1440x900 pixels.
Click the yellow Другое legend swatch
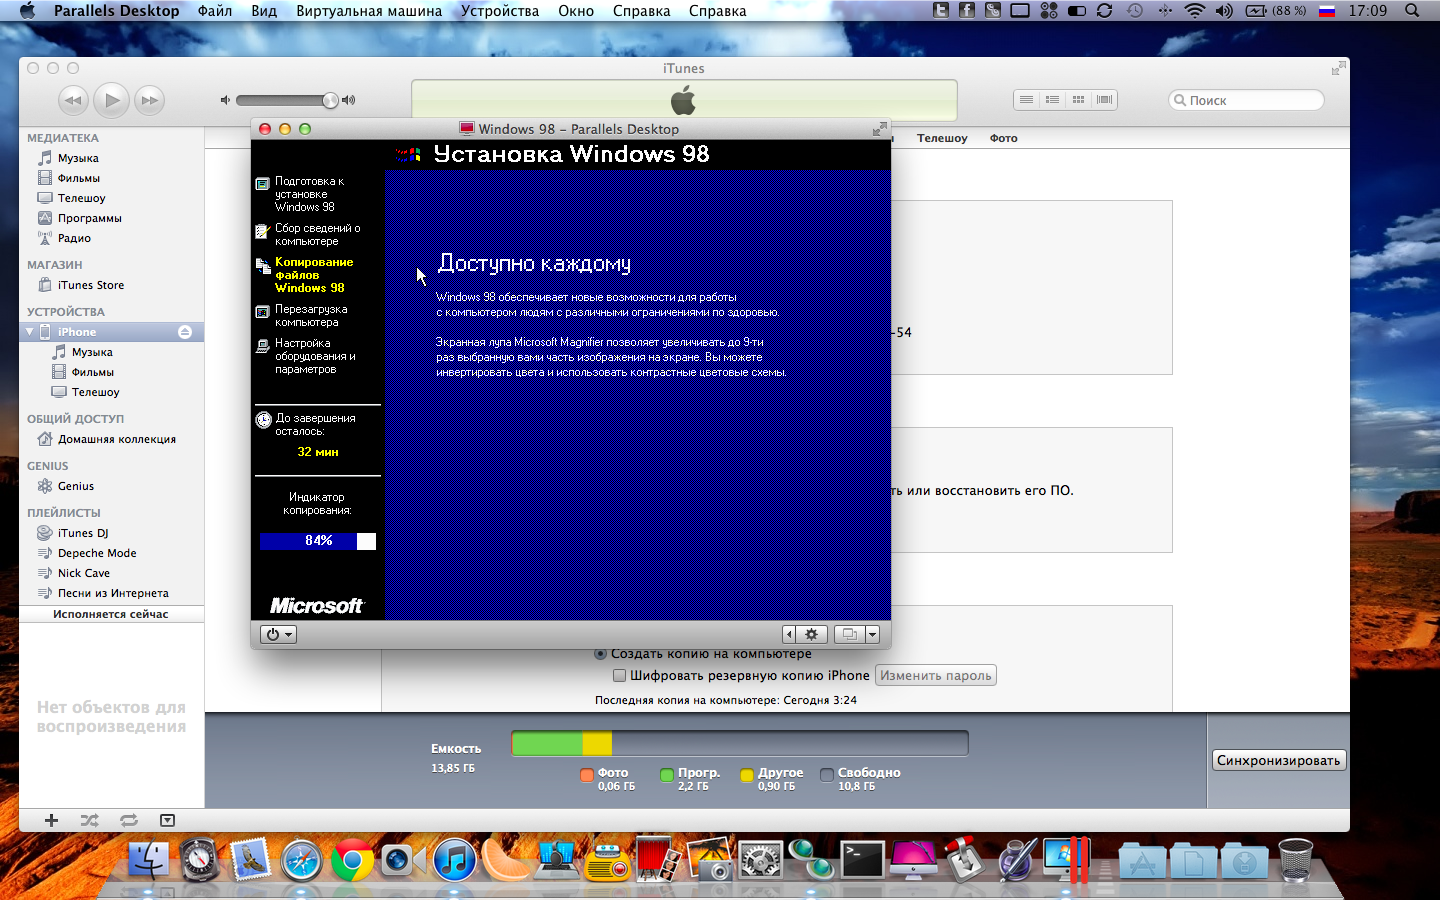tap(747, 774)
